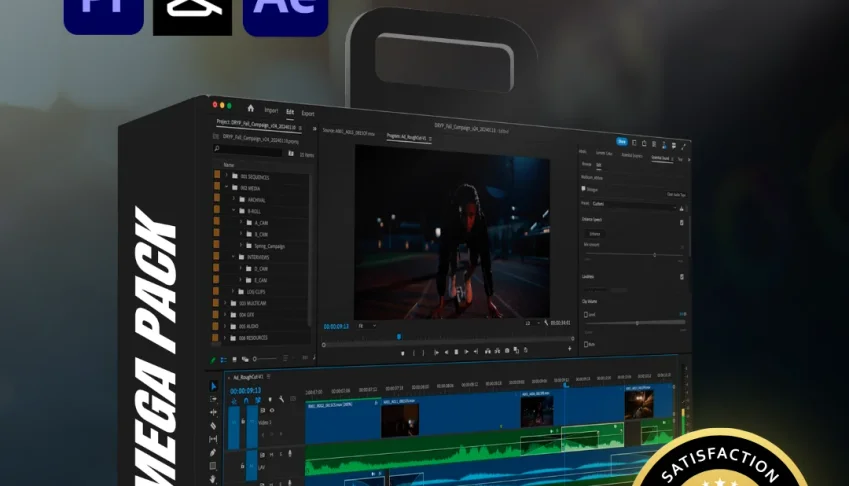Viewport: 849px width, 486px height.
Task: Open the Export tab
Action: click(x=308, y=114)
